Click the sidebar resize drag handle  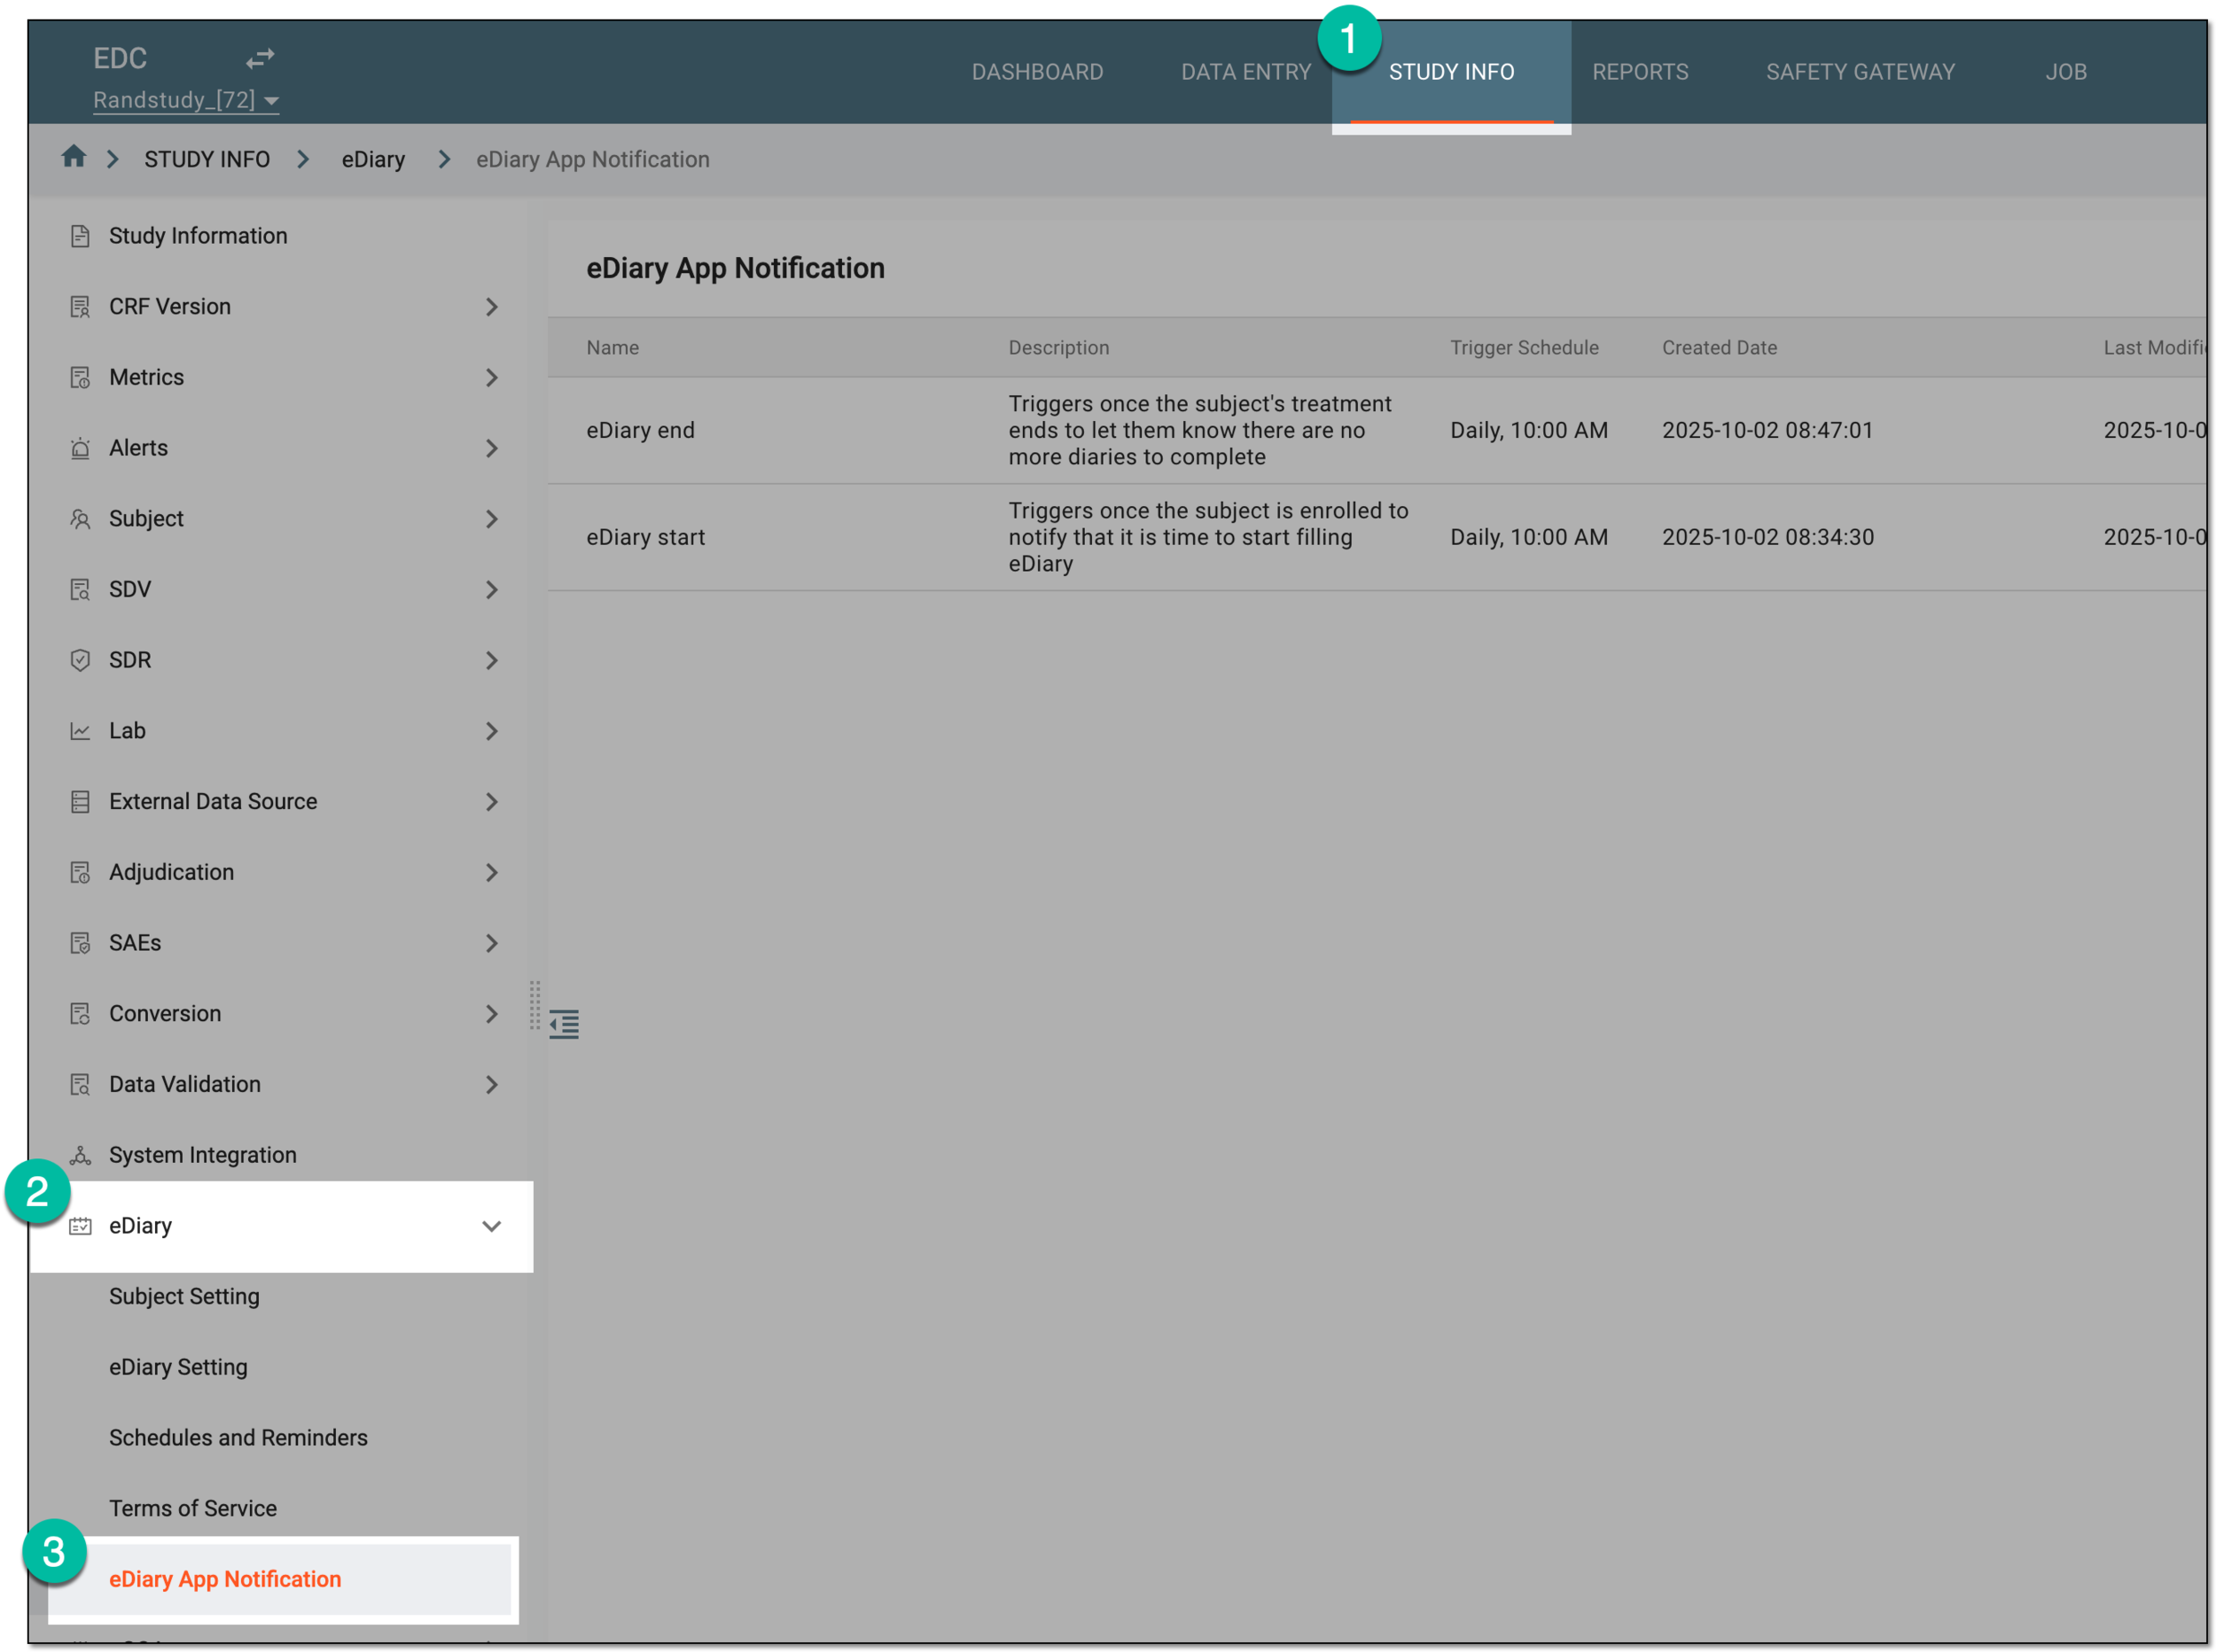(535, 1005)
